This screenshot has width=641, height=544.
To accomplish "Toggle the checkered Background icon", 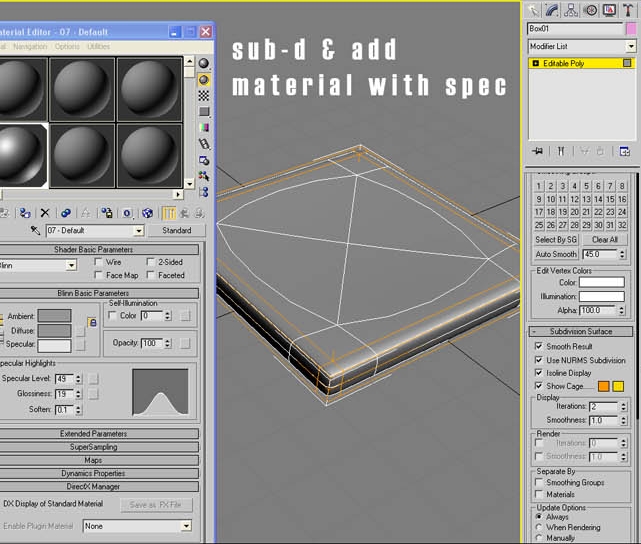I will click(x=204, y=96).
